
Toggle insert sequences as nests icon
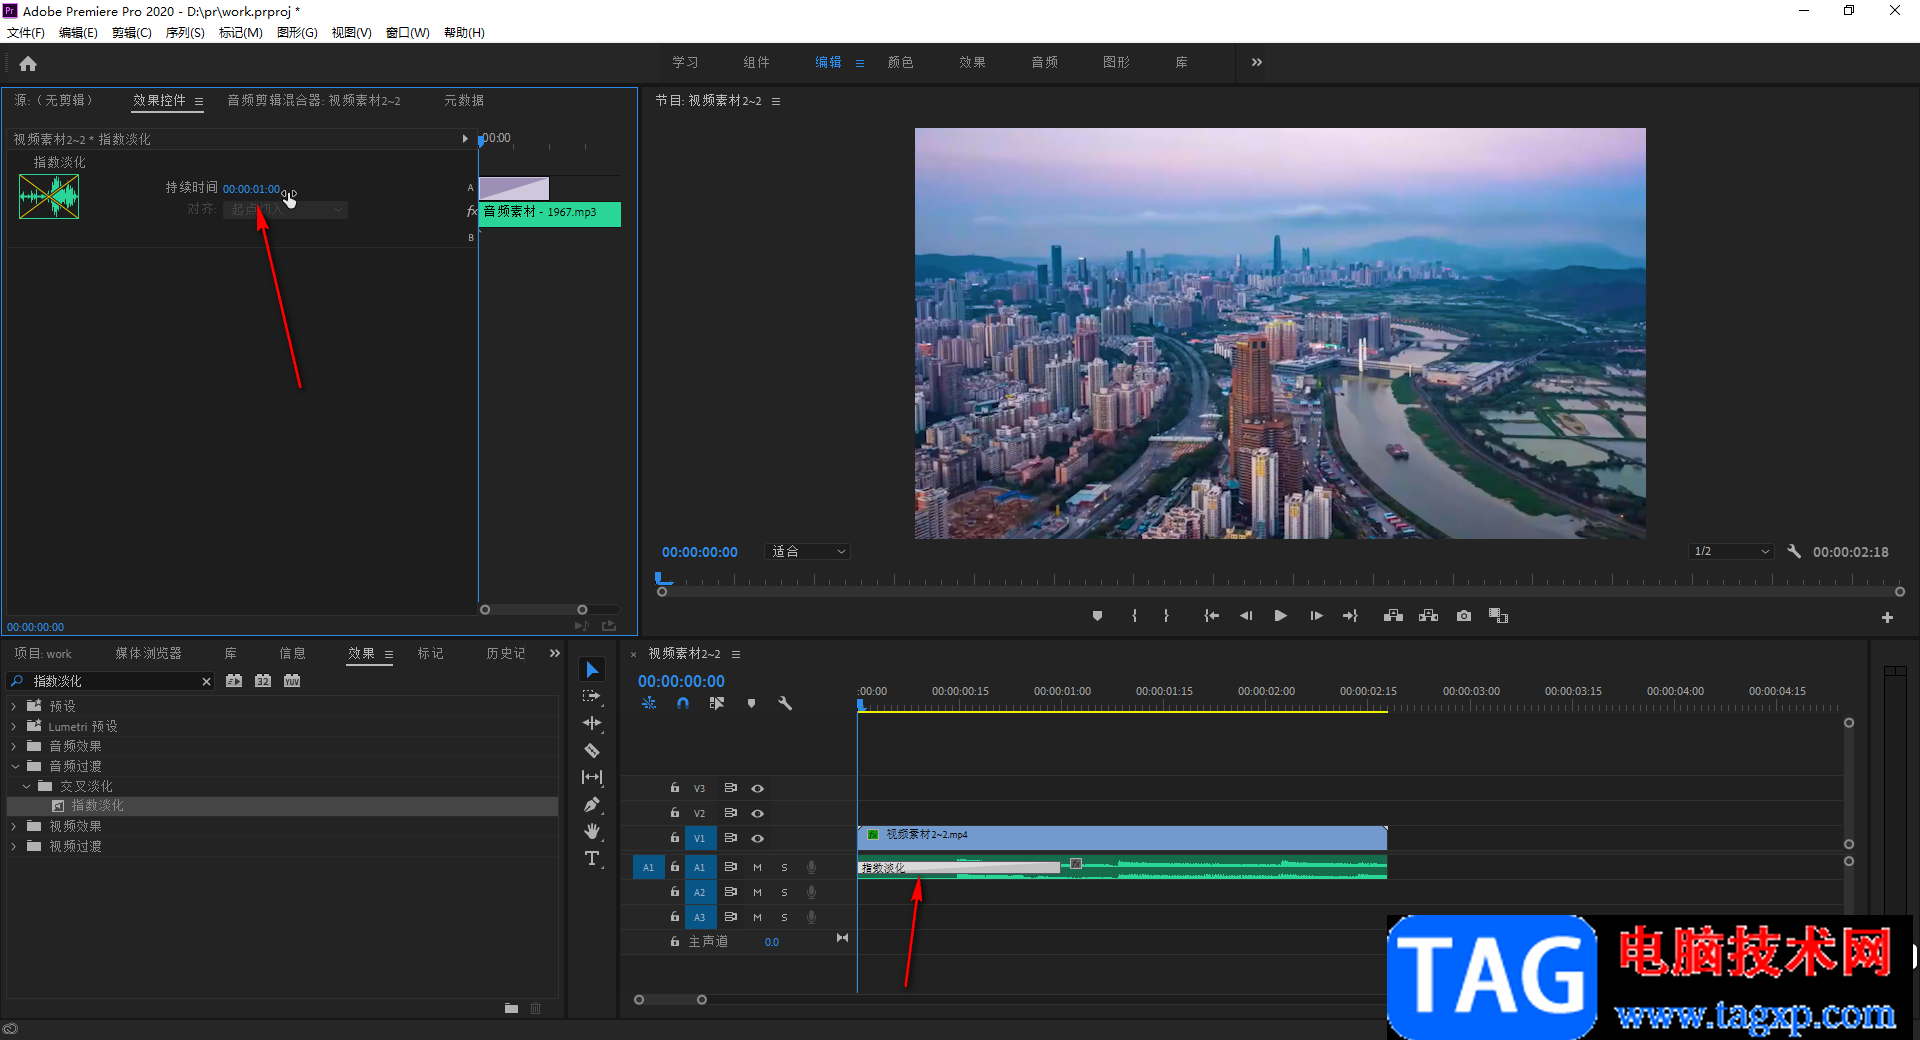coord(649,703)
